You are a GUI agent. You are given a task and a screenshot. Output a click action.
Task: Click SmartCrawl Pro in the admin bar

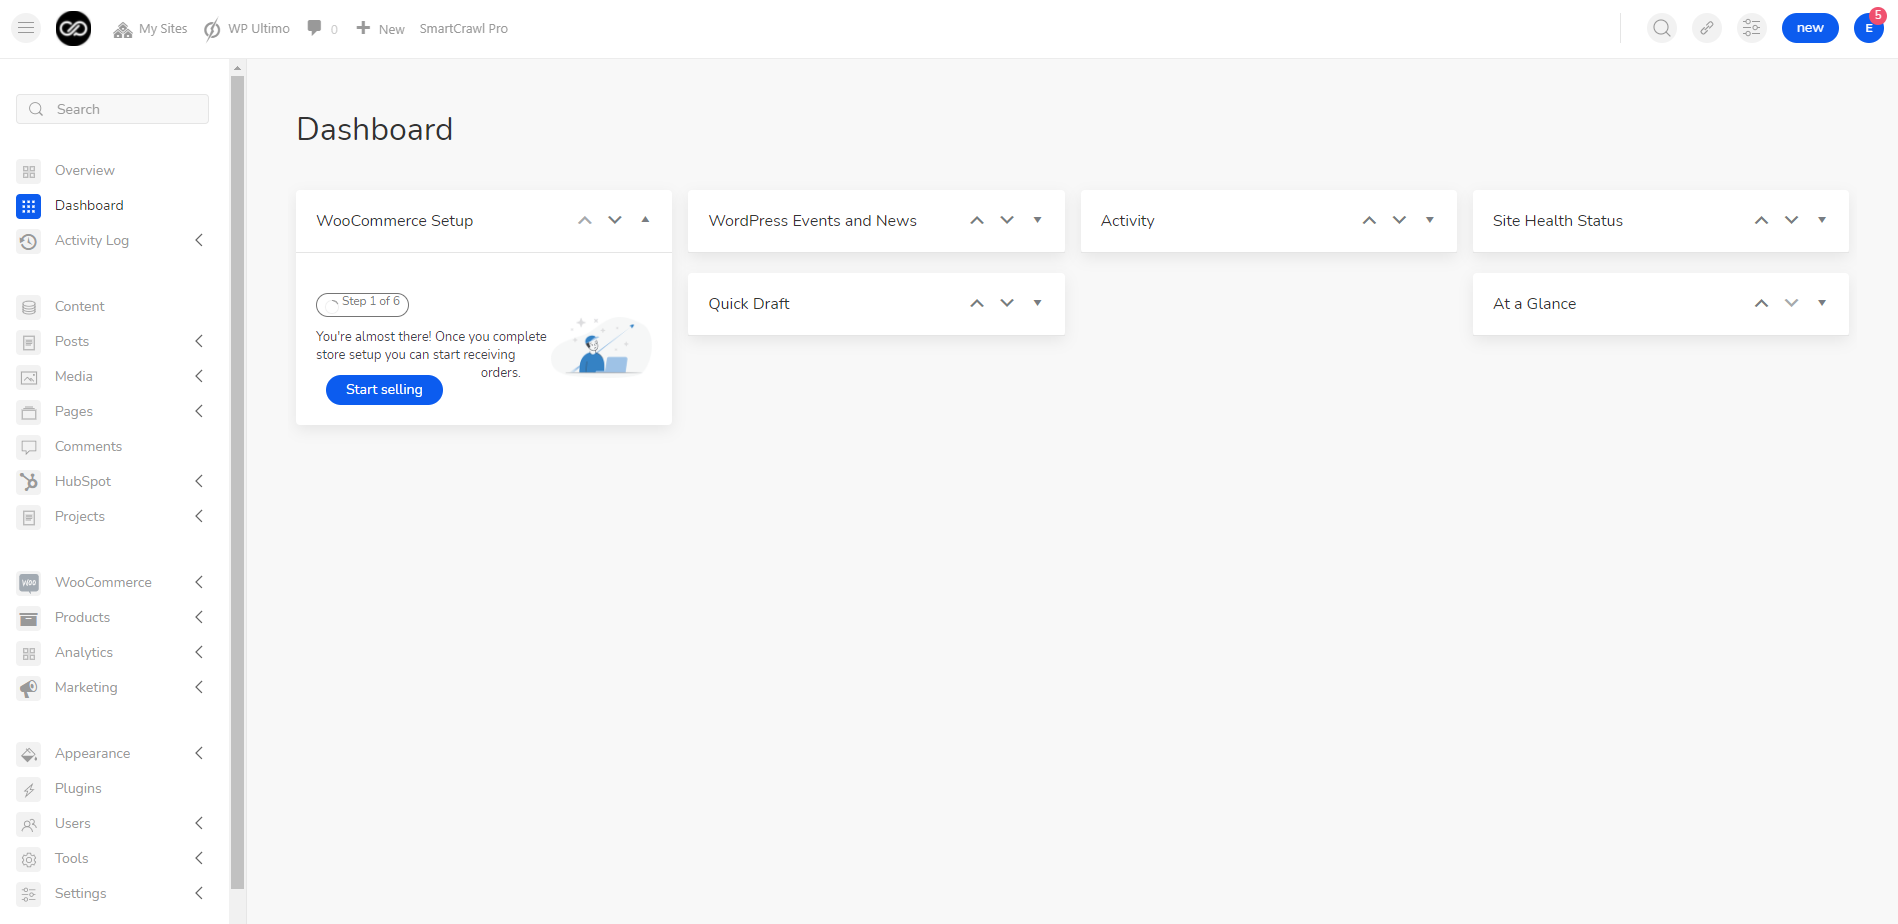(463, 28)
